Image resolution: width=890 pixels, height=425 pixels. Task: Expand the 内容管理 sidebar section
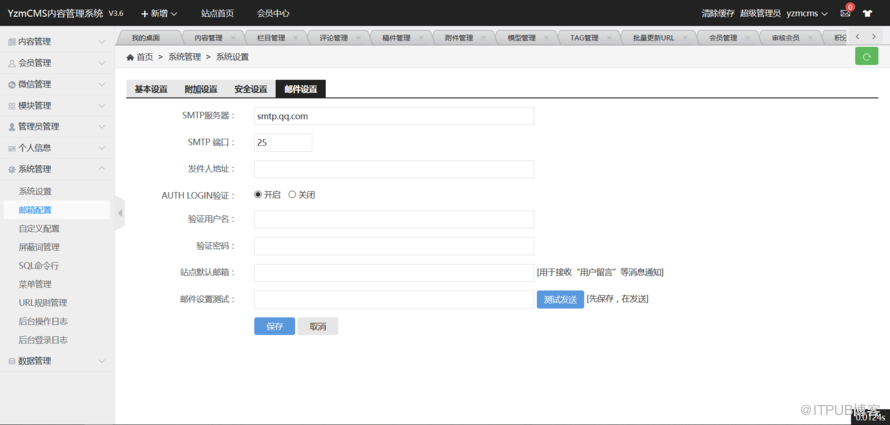102,42
